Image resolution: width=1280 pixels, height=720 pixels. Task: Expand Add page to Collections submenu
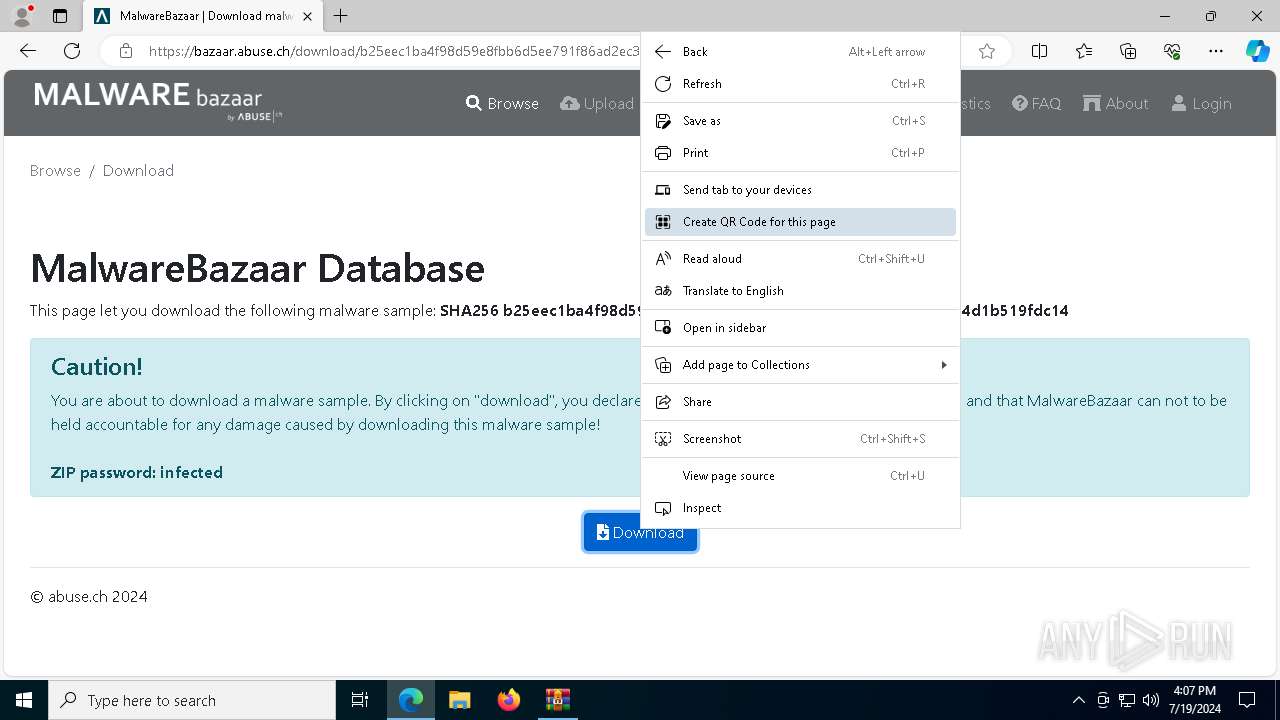pos(800,365)
